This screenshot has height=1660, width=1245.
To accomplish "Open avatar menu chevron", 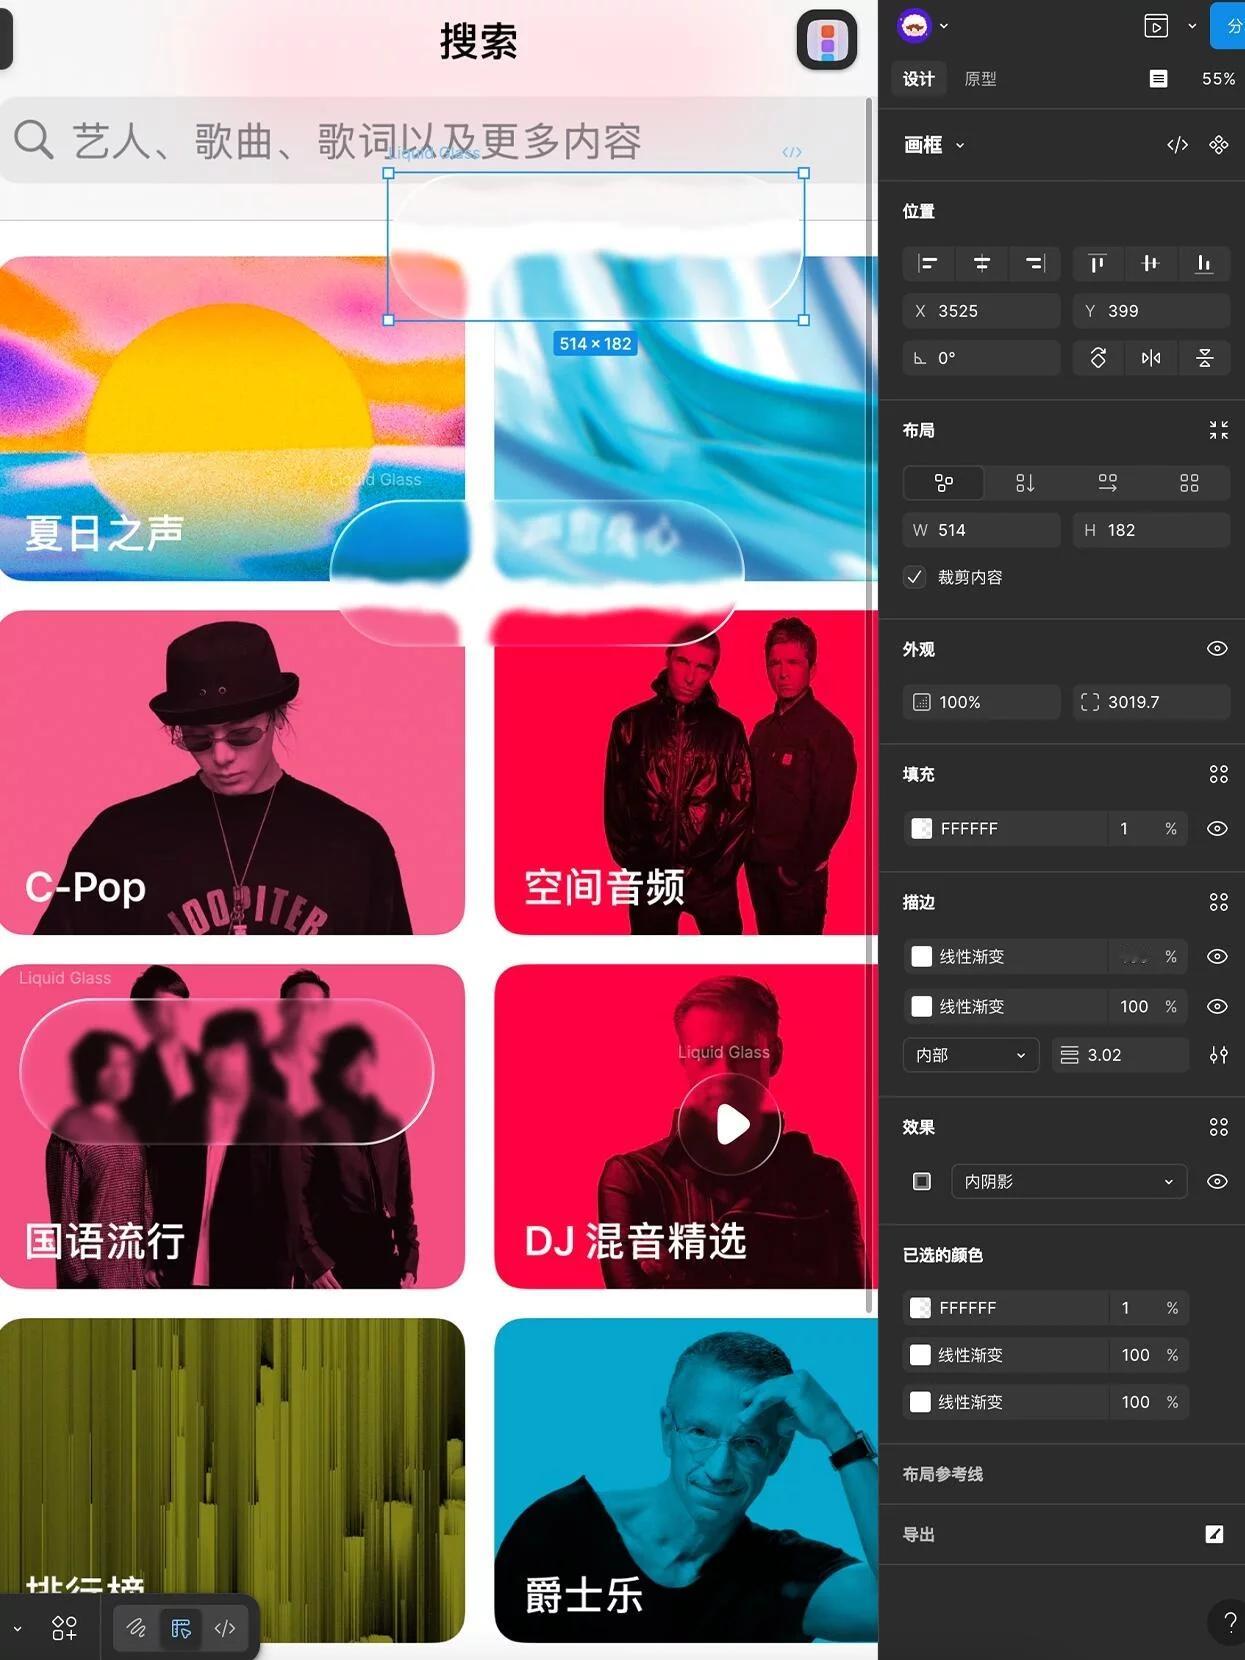I will (944, 26).
